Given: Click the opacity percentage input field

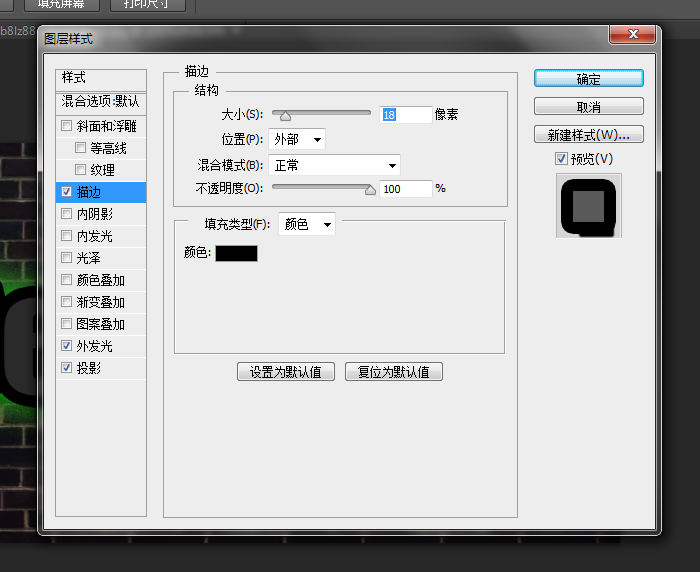Looking at the screenshot, I should (405, 189).
